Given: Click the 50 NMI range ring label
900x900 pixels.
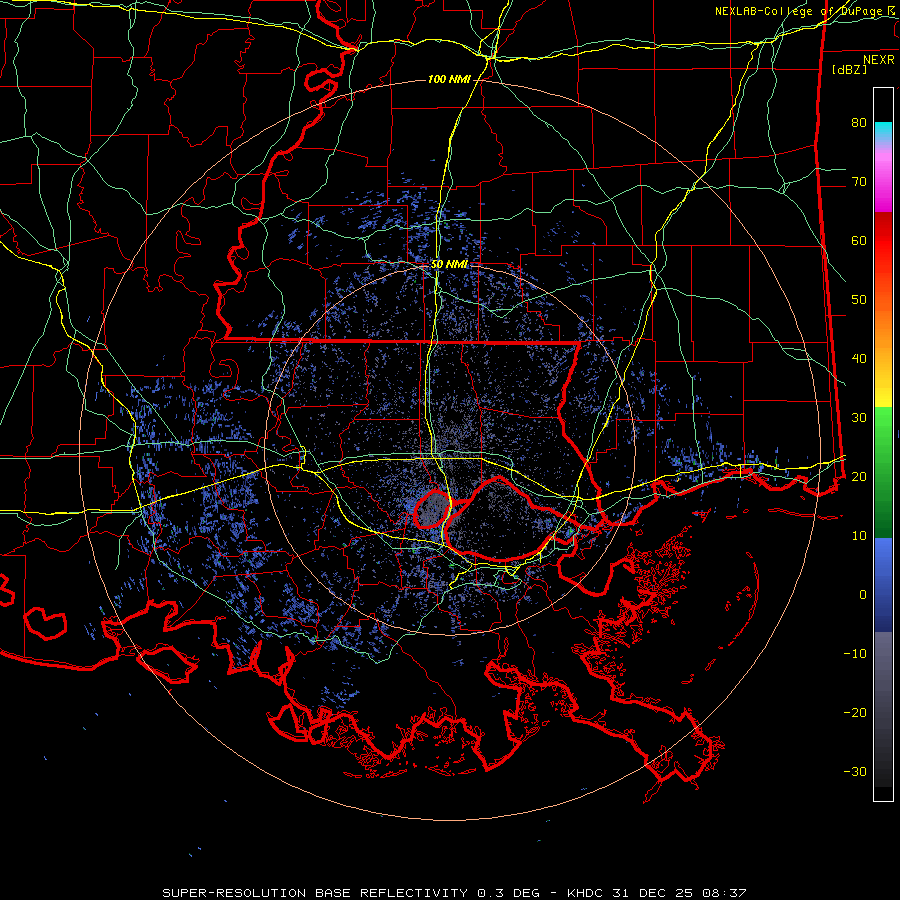Looking at the screenshot, I should pyautogui.click(x=449, y=265).
